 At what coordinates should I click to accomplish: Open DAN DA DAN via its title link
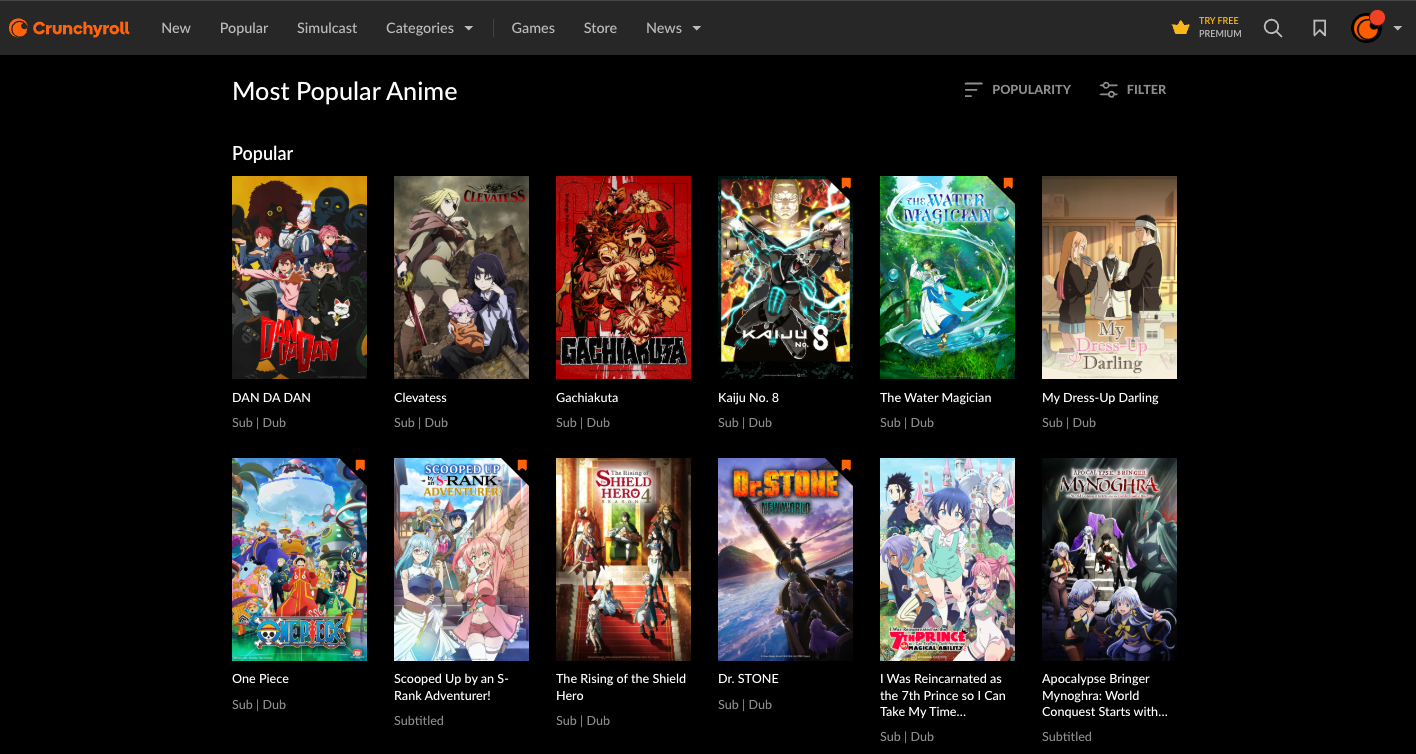coord(271,397)
